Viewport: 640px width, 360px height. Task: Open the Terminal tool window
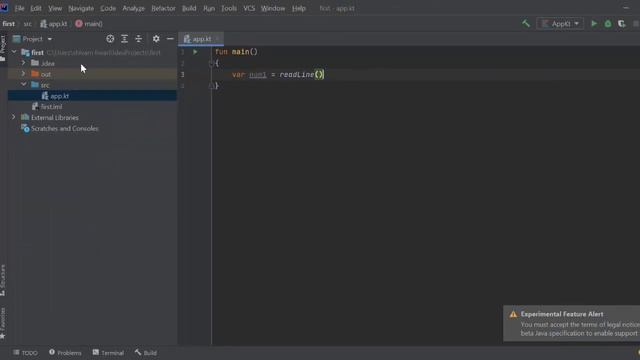[108, 353]
